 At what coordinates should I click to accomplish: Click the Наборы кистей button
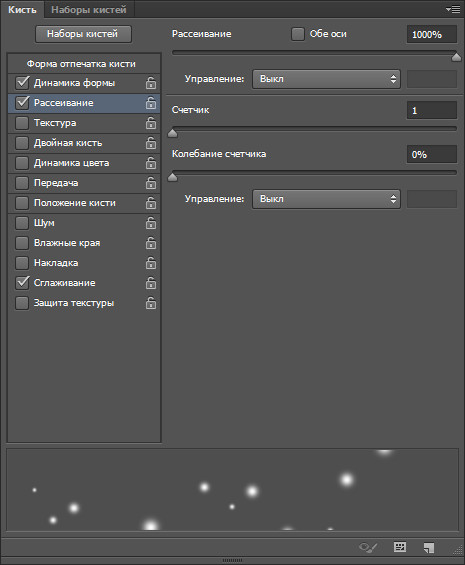point(83,34)
